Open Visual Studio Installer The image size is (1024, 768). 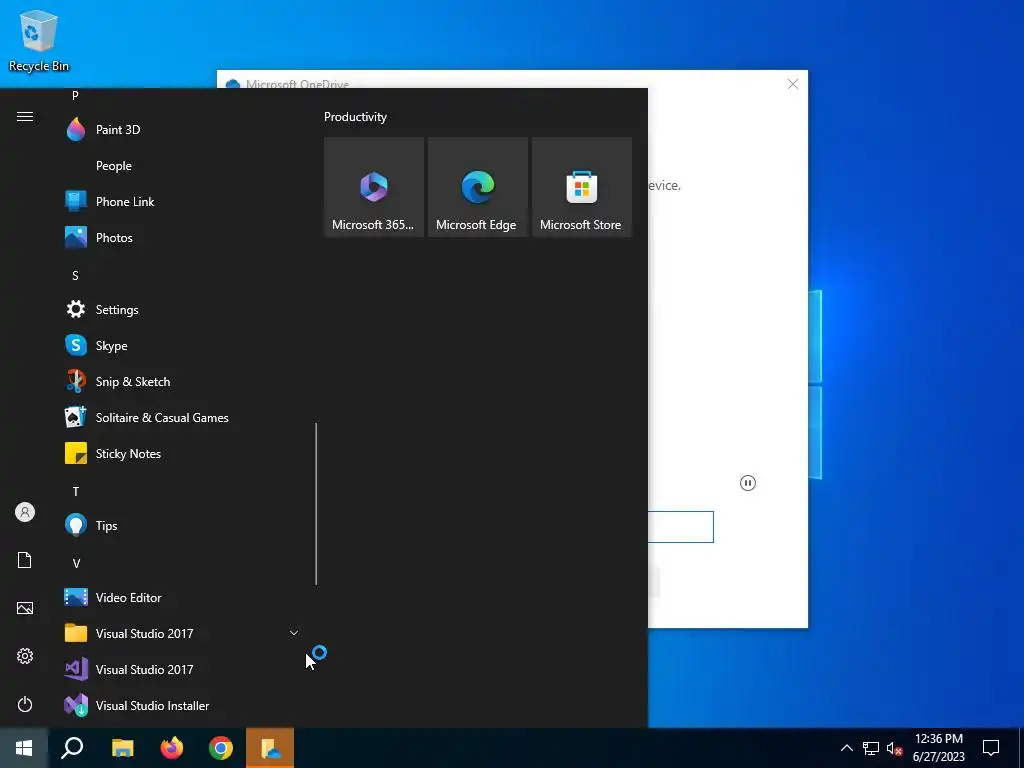click(180, 705)
